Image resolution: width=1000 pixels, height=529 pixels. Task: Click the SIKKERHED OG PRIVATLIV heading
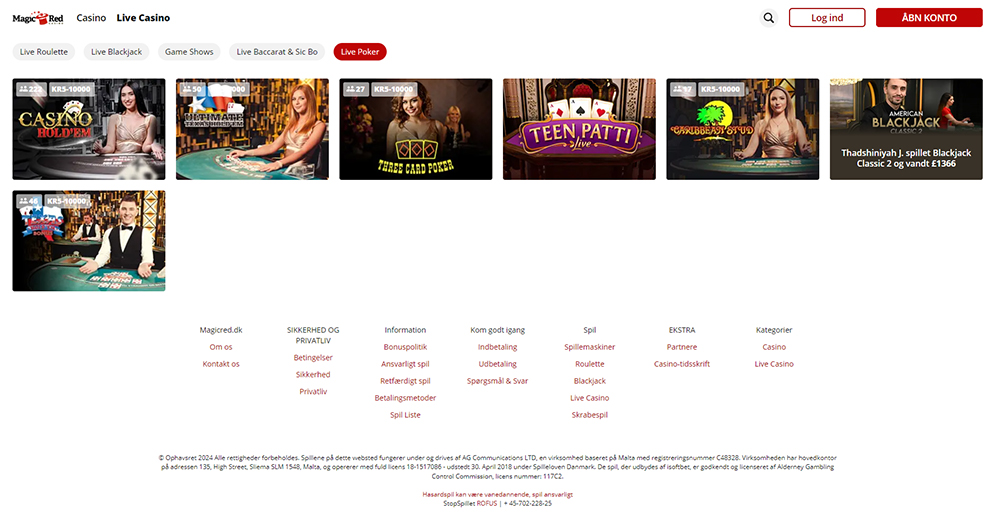pos(313,335)
